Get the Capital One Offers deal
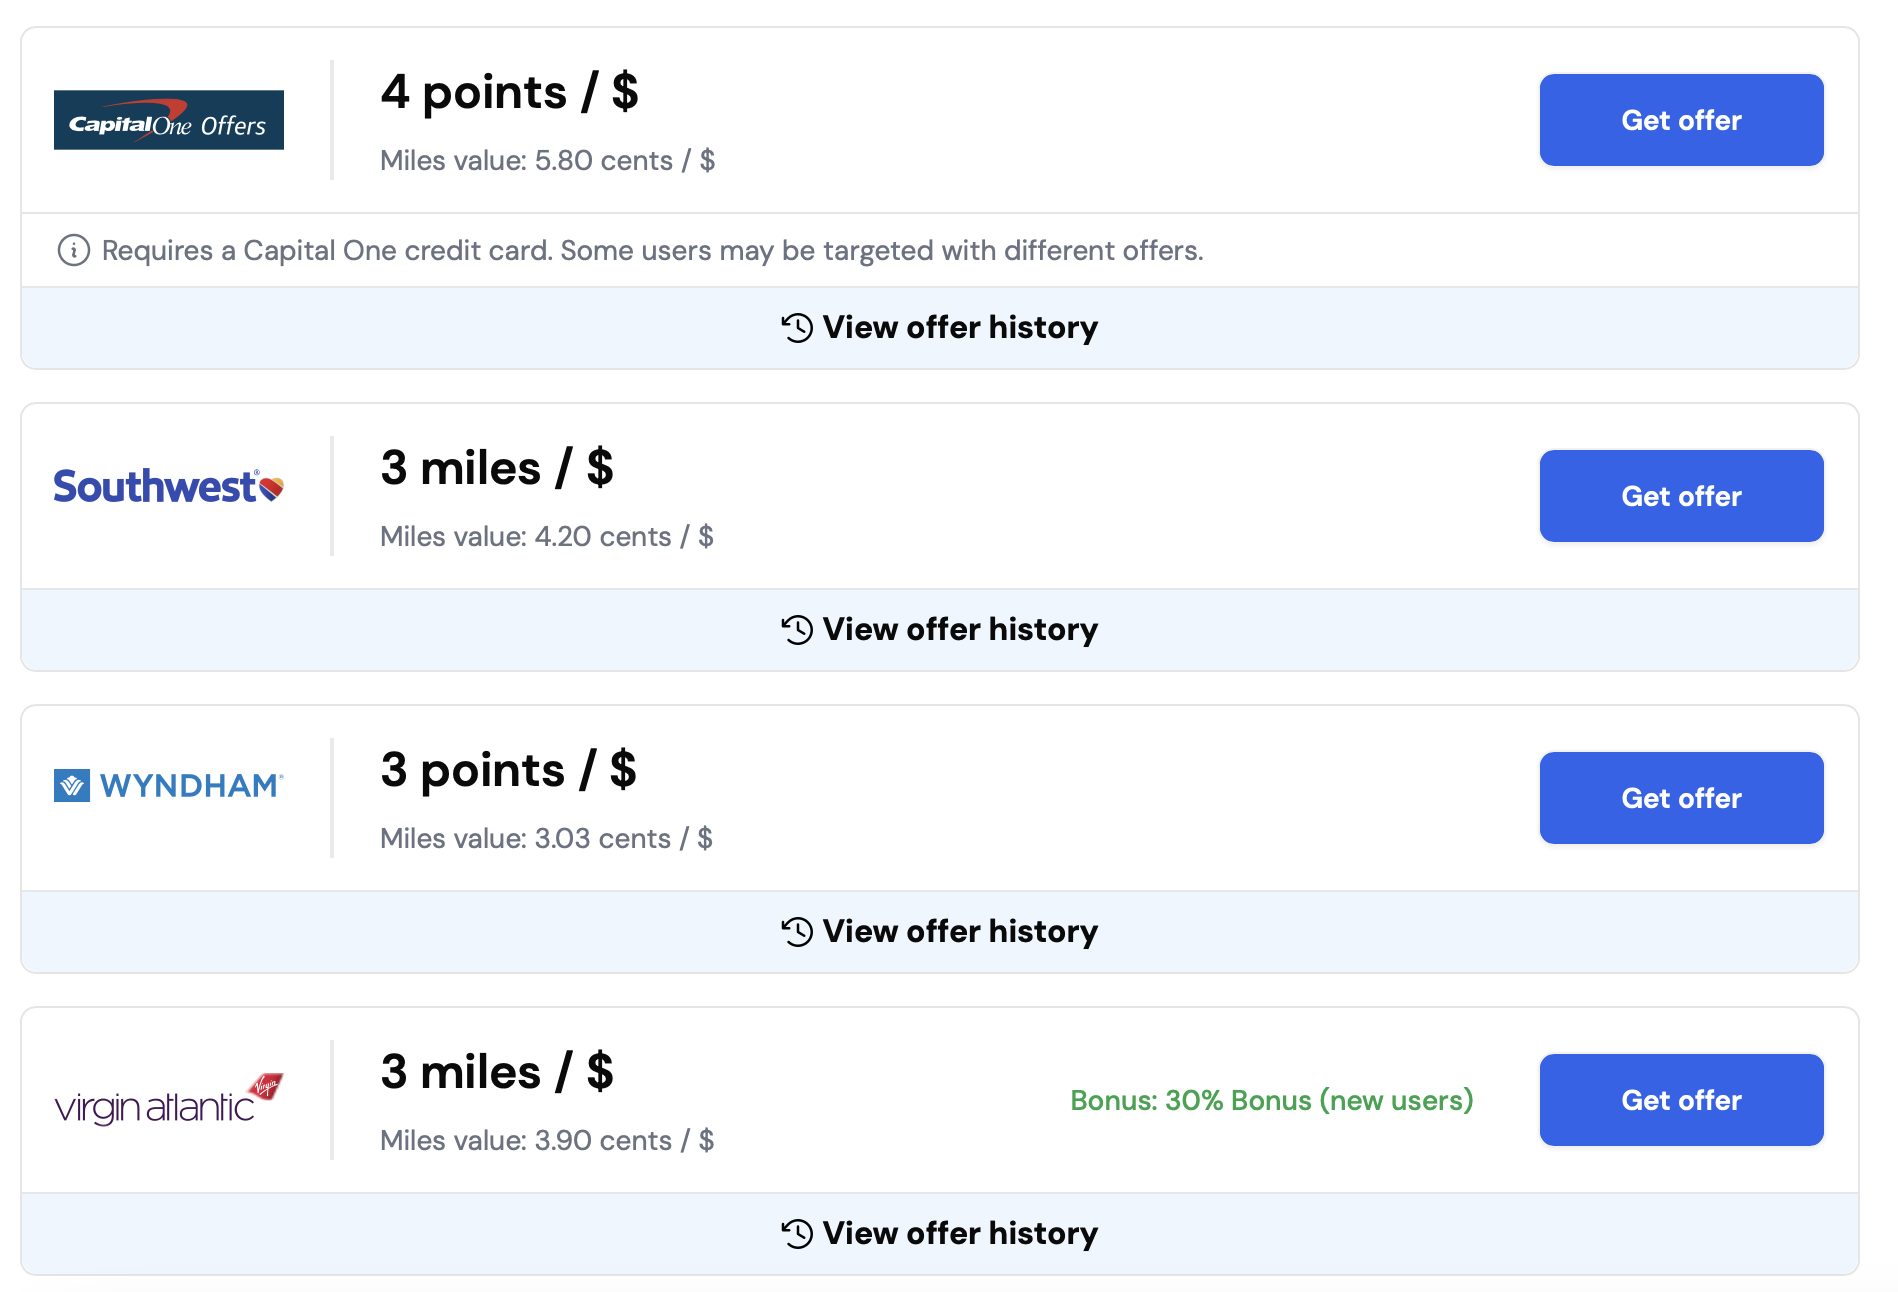The width and height of the screenshot is (1898, 1292). coord(1681,120)
